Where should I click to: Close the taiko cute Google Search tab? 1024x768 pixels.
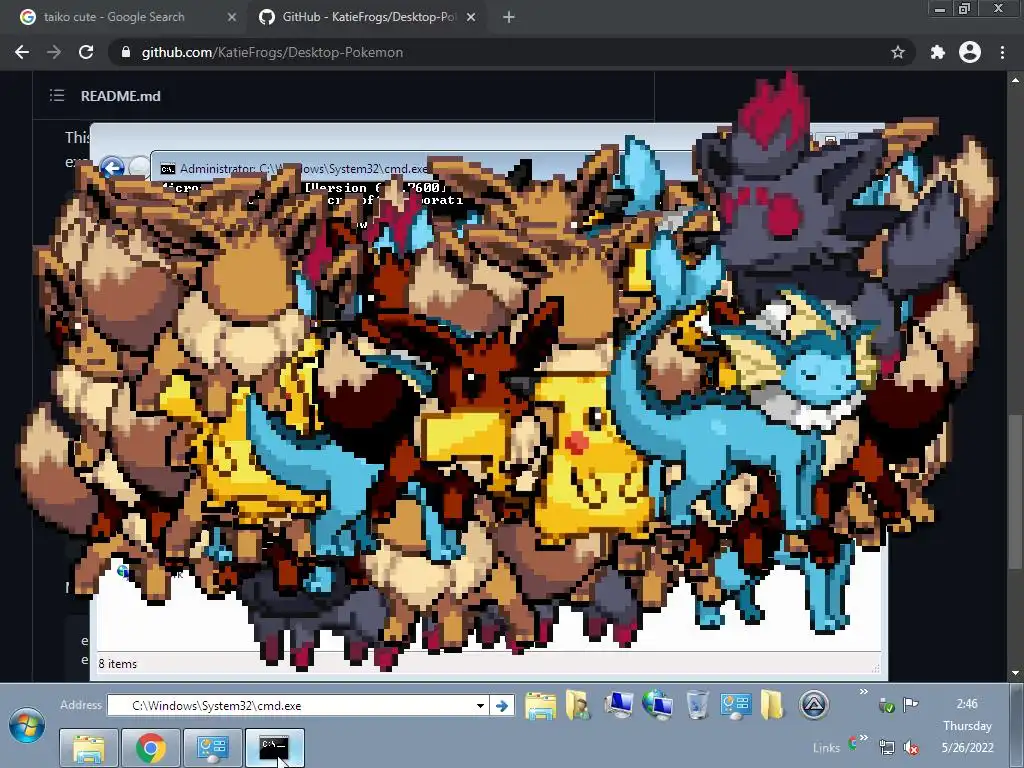tap(232, 18)
